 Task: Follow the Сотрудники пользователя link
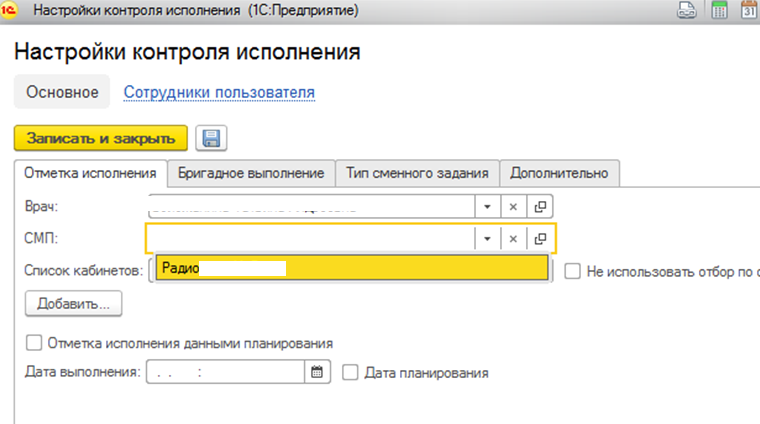[x=219, y=93]
